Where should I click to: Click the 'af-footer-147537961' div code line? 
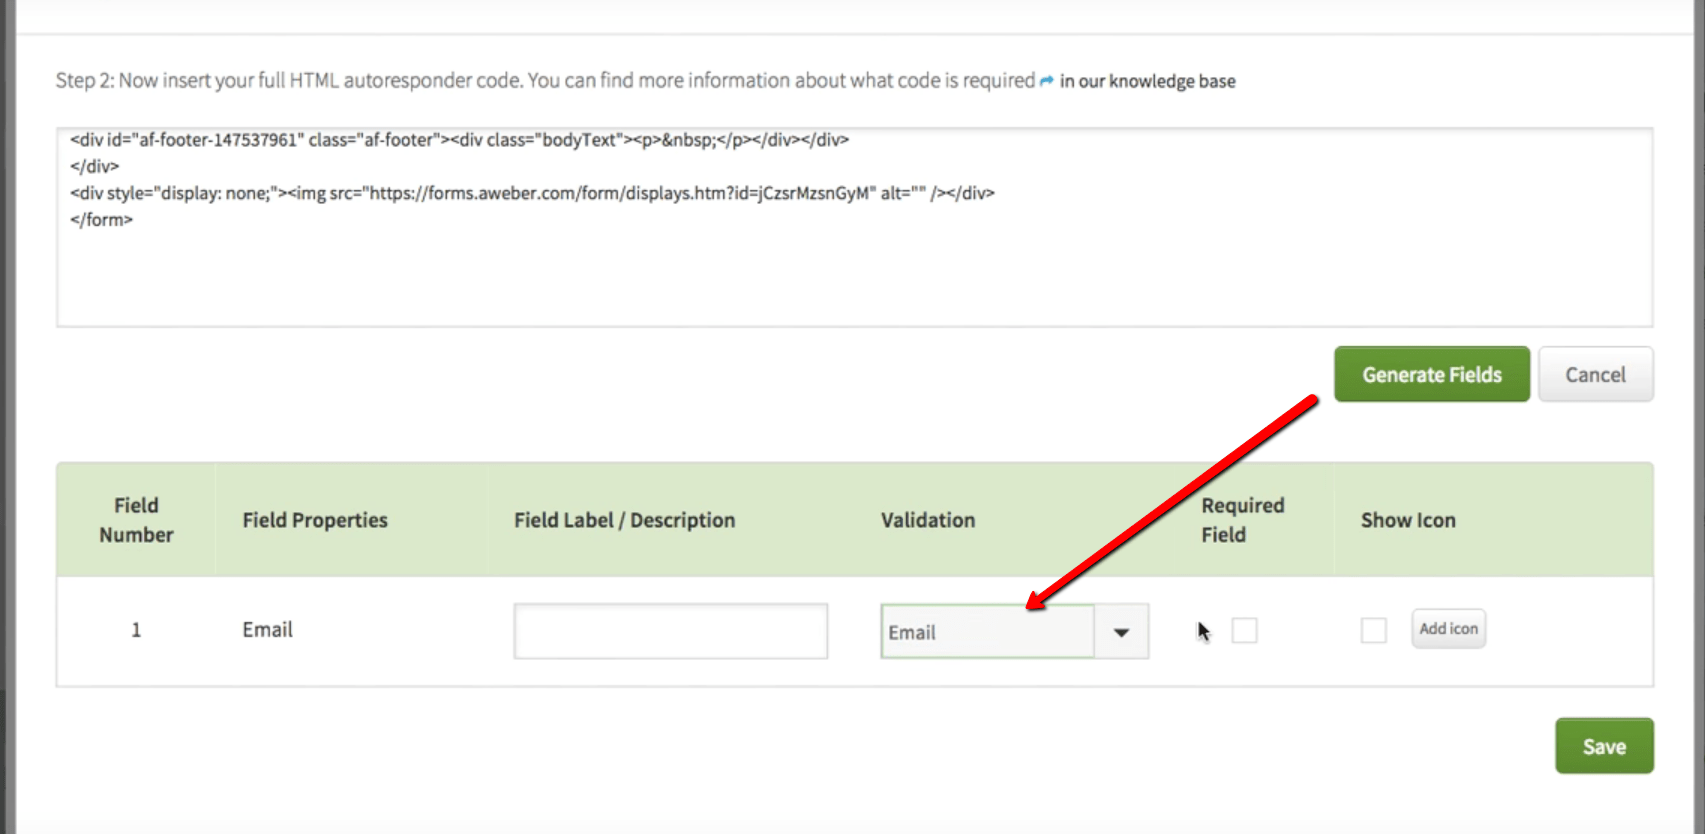click(459, 140)
